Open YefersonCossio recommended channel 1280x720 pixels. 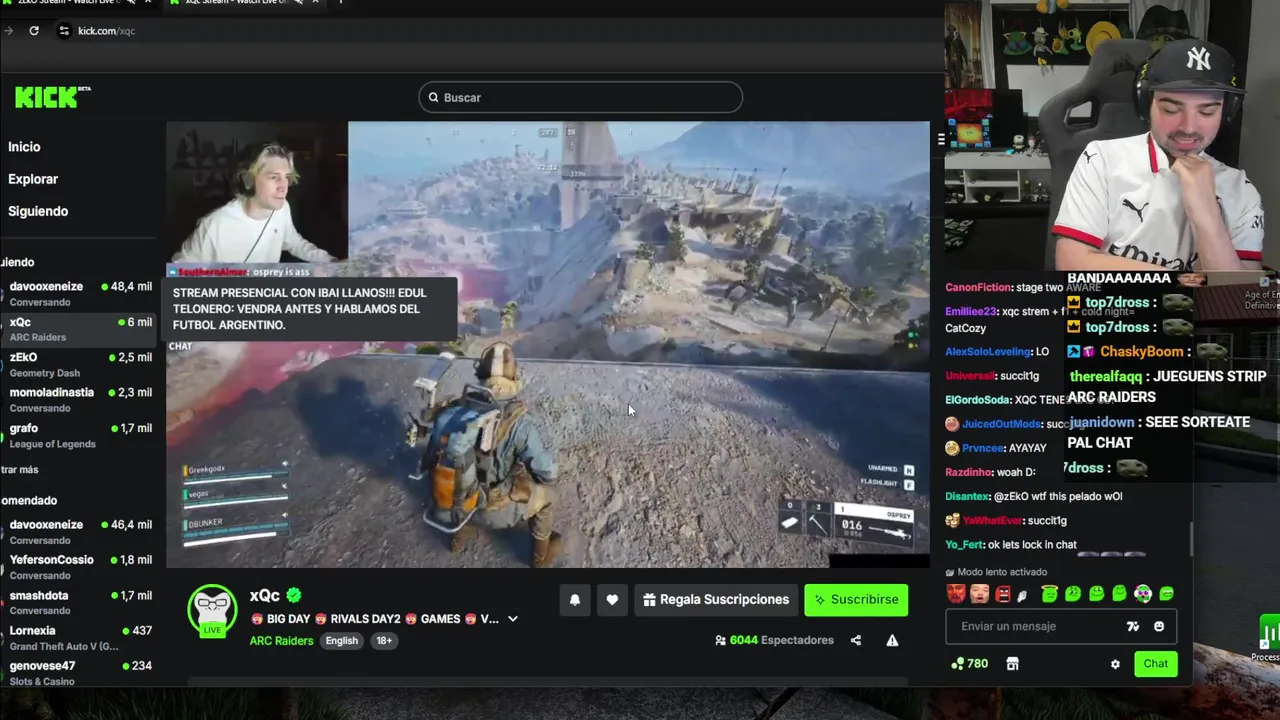79,567
